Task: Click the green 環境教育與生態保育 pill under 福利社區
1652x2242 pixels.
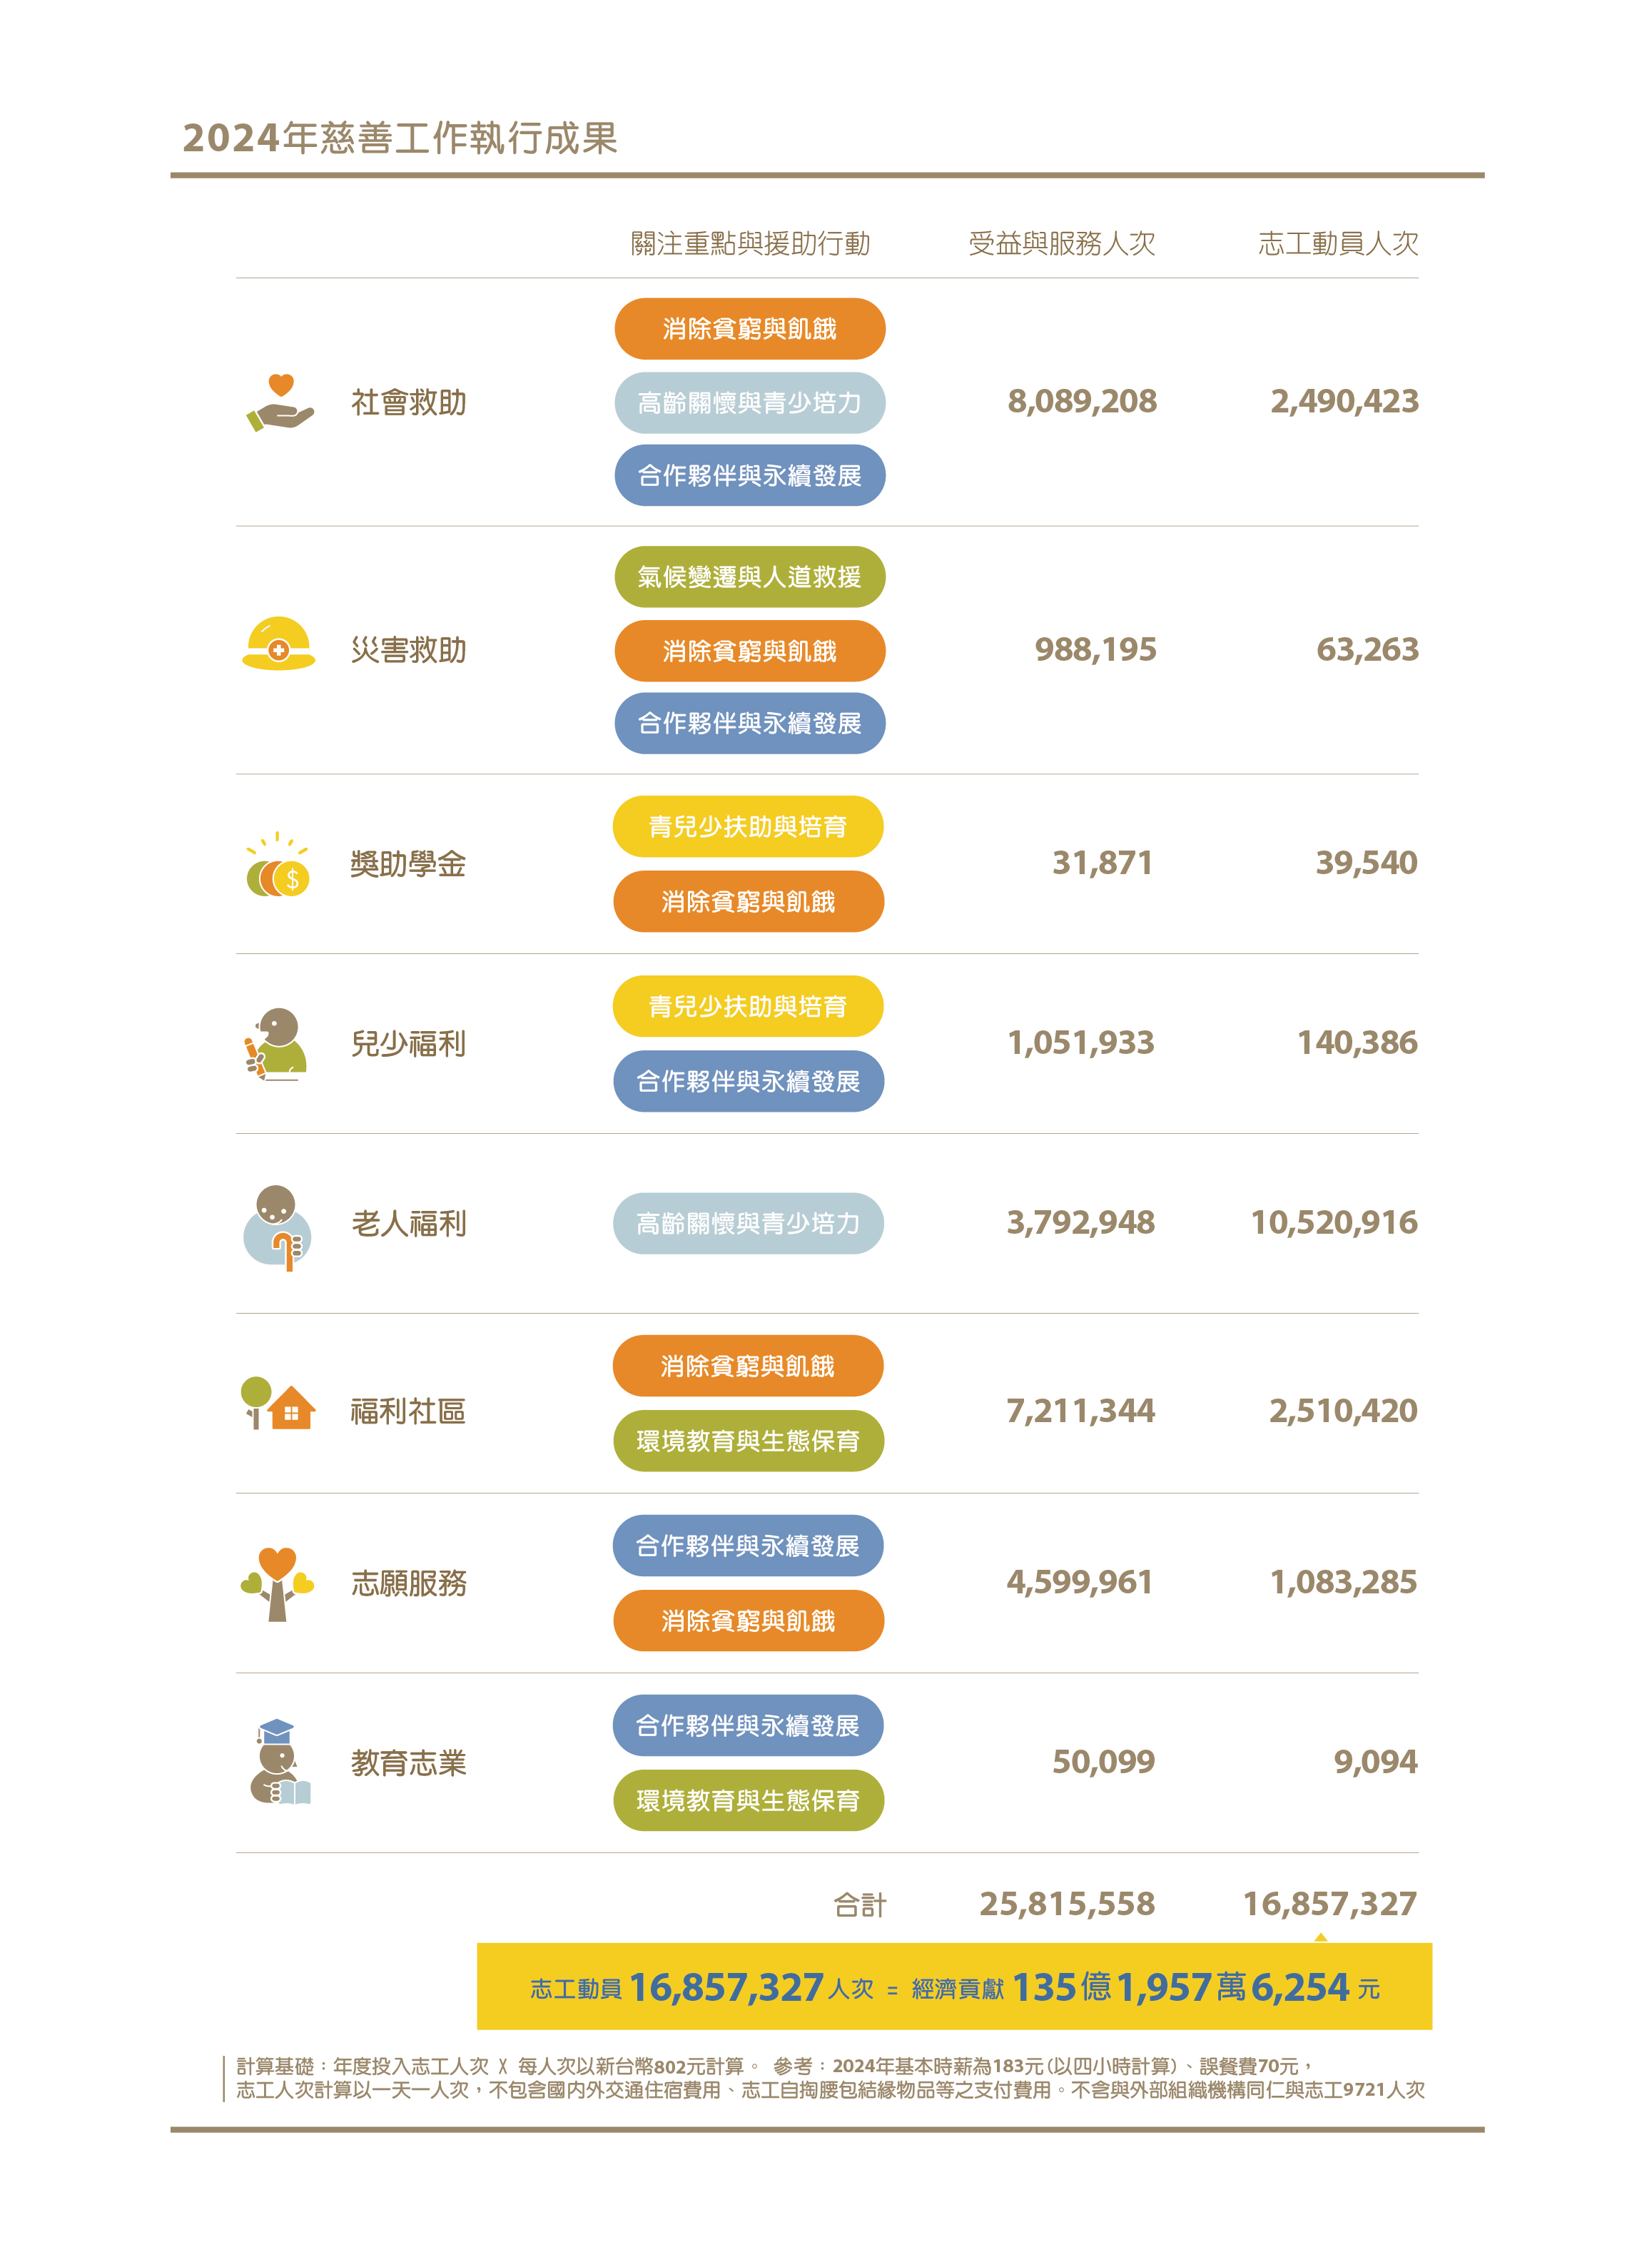Action: pos(748,1441)
